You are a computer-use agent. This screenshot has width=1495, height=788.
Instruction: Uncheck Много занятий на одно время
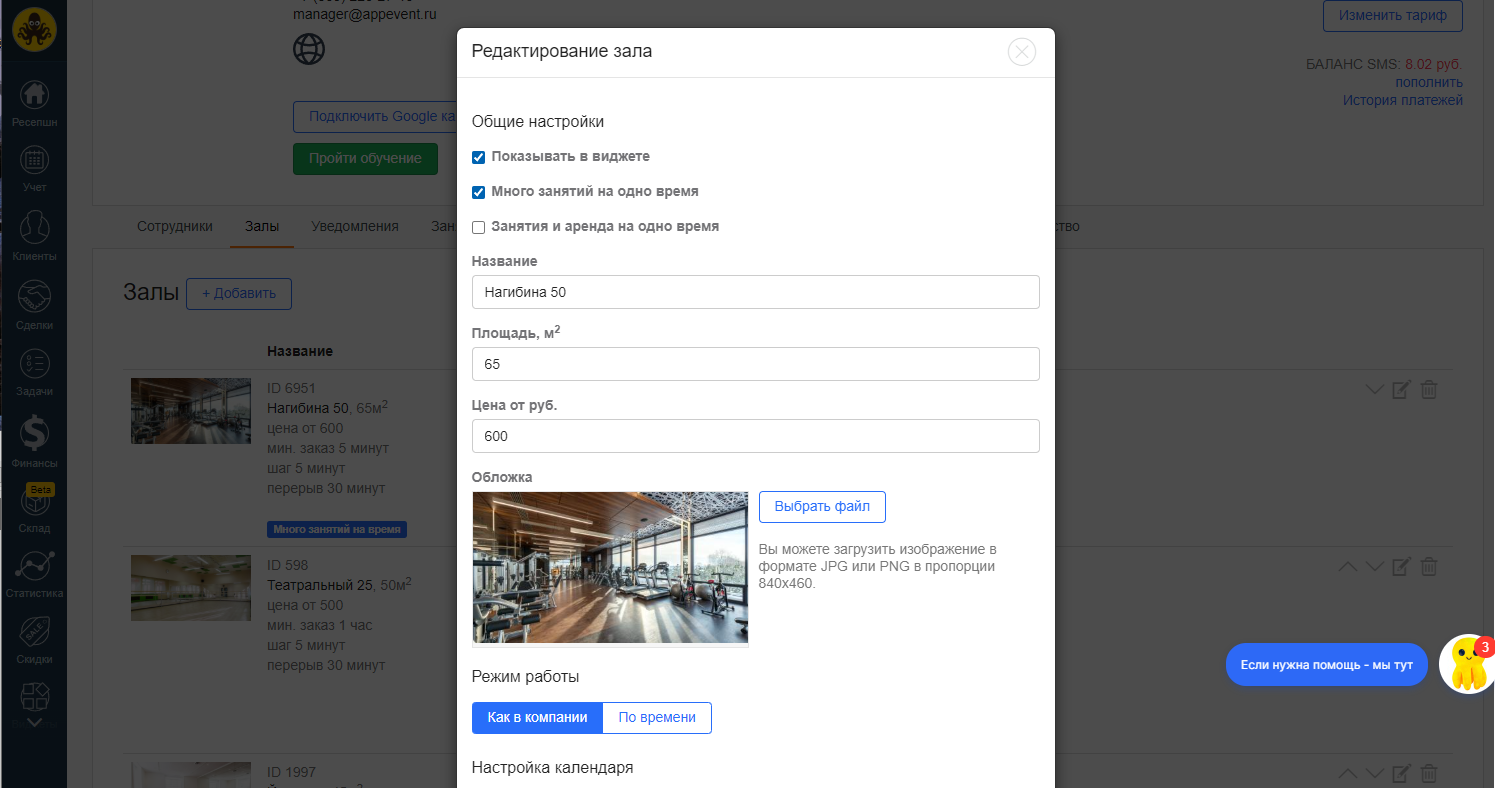point(479,192)
